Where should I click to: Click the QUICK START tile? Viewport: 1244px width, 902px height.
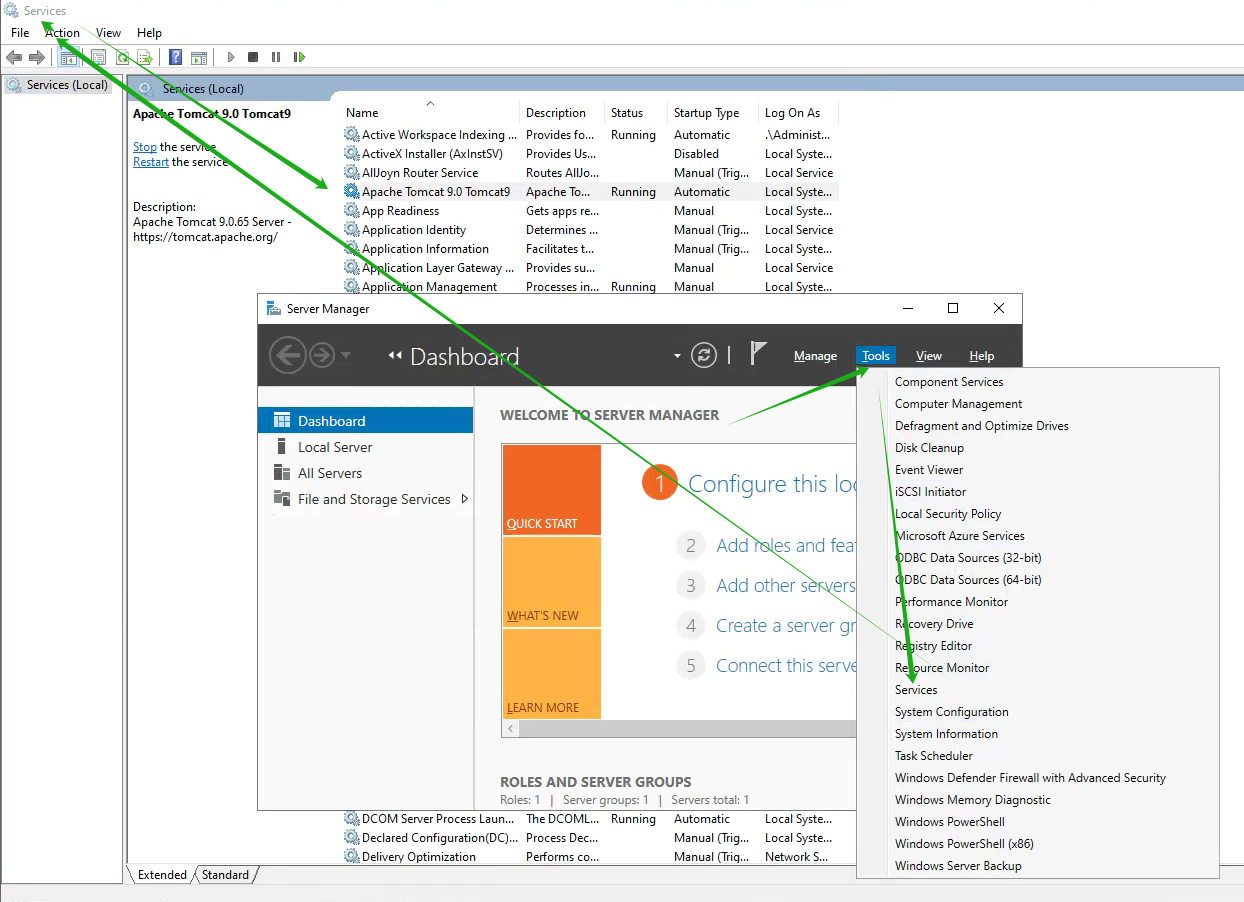pos(552,490)
